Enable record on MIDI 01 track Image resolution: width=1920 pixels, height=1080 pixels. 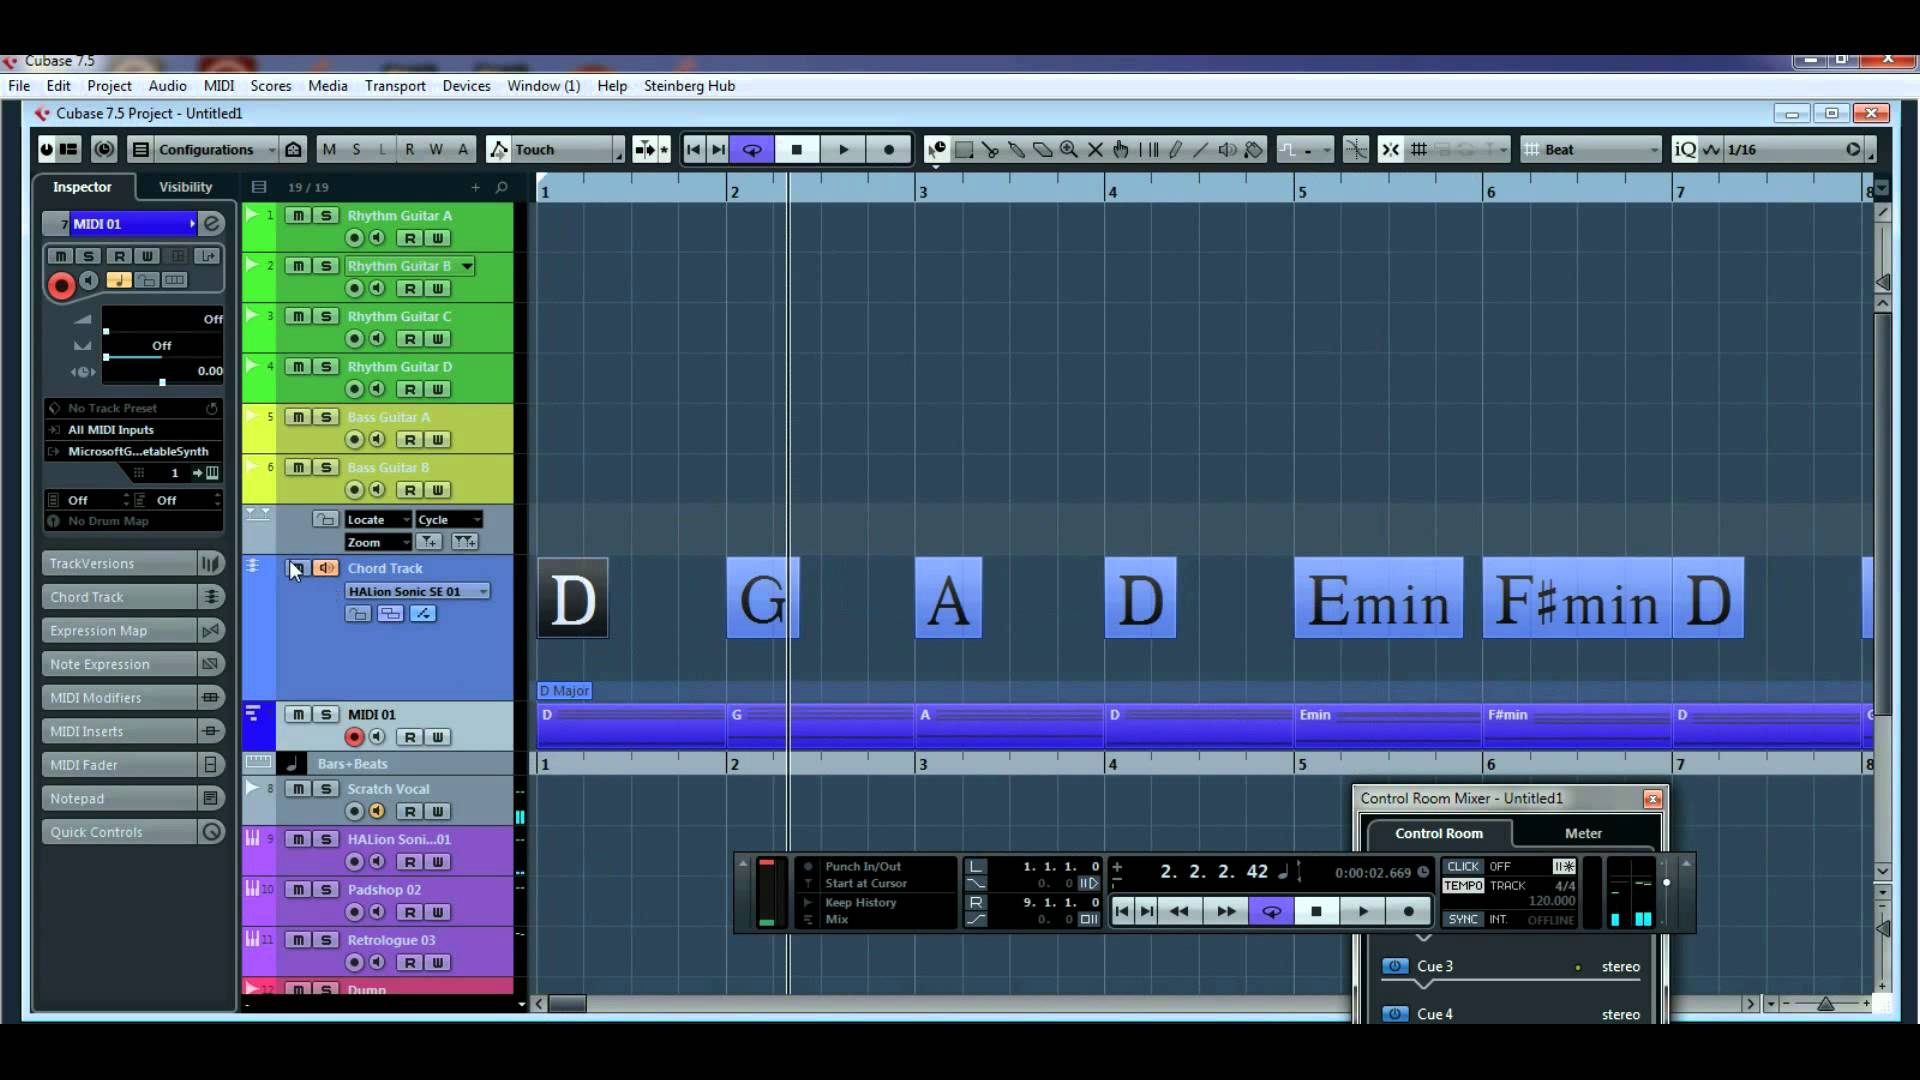point(354,738)
